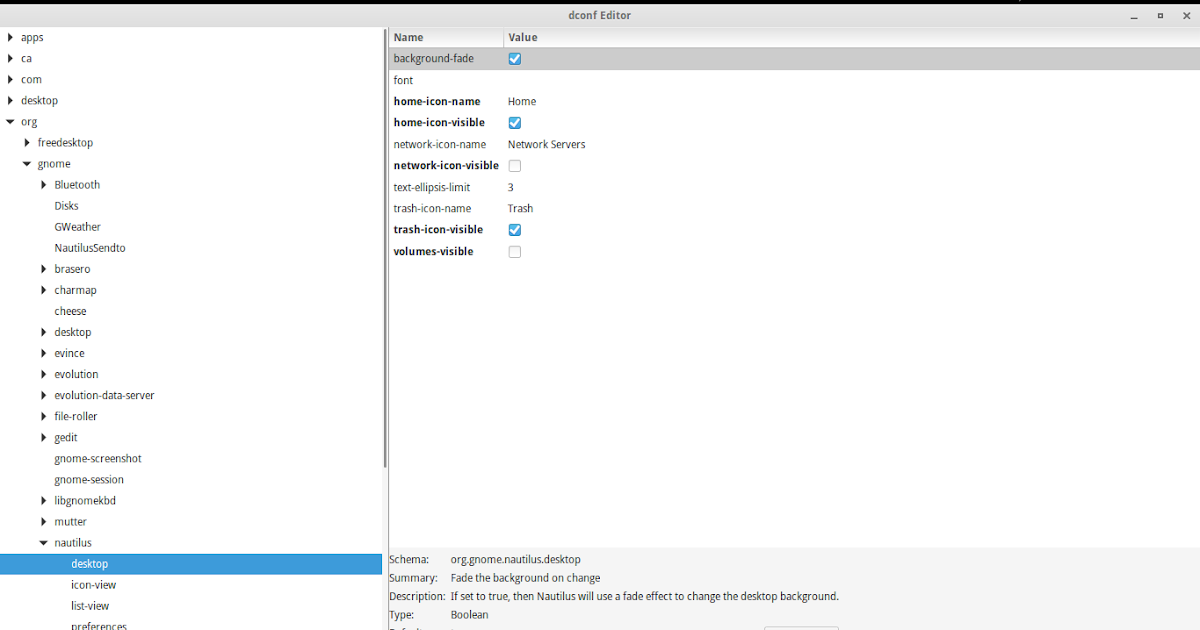Toggle the trash-icon-visible checkbox

515,230
